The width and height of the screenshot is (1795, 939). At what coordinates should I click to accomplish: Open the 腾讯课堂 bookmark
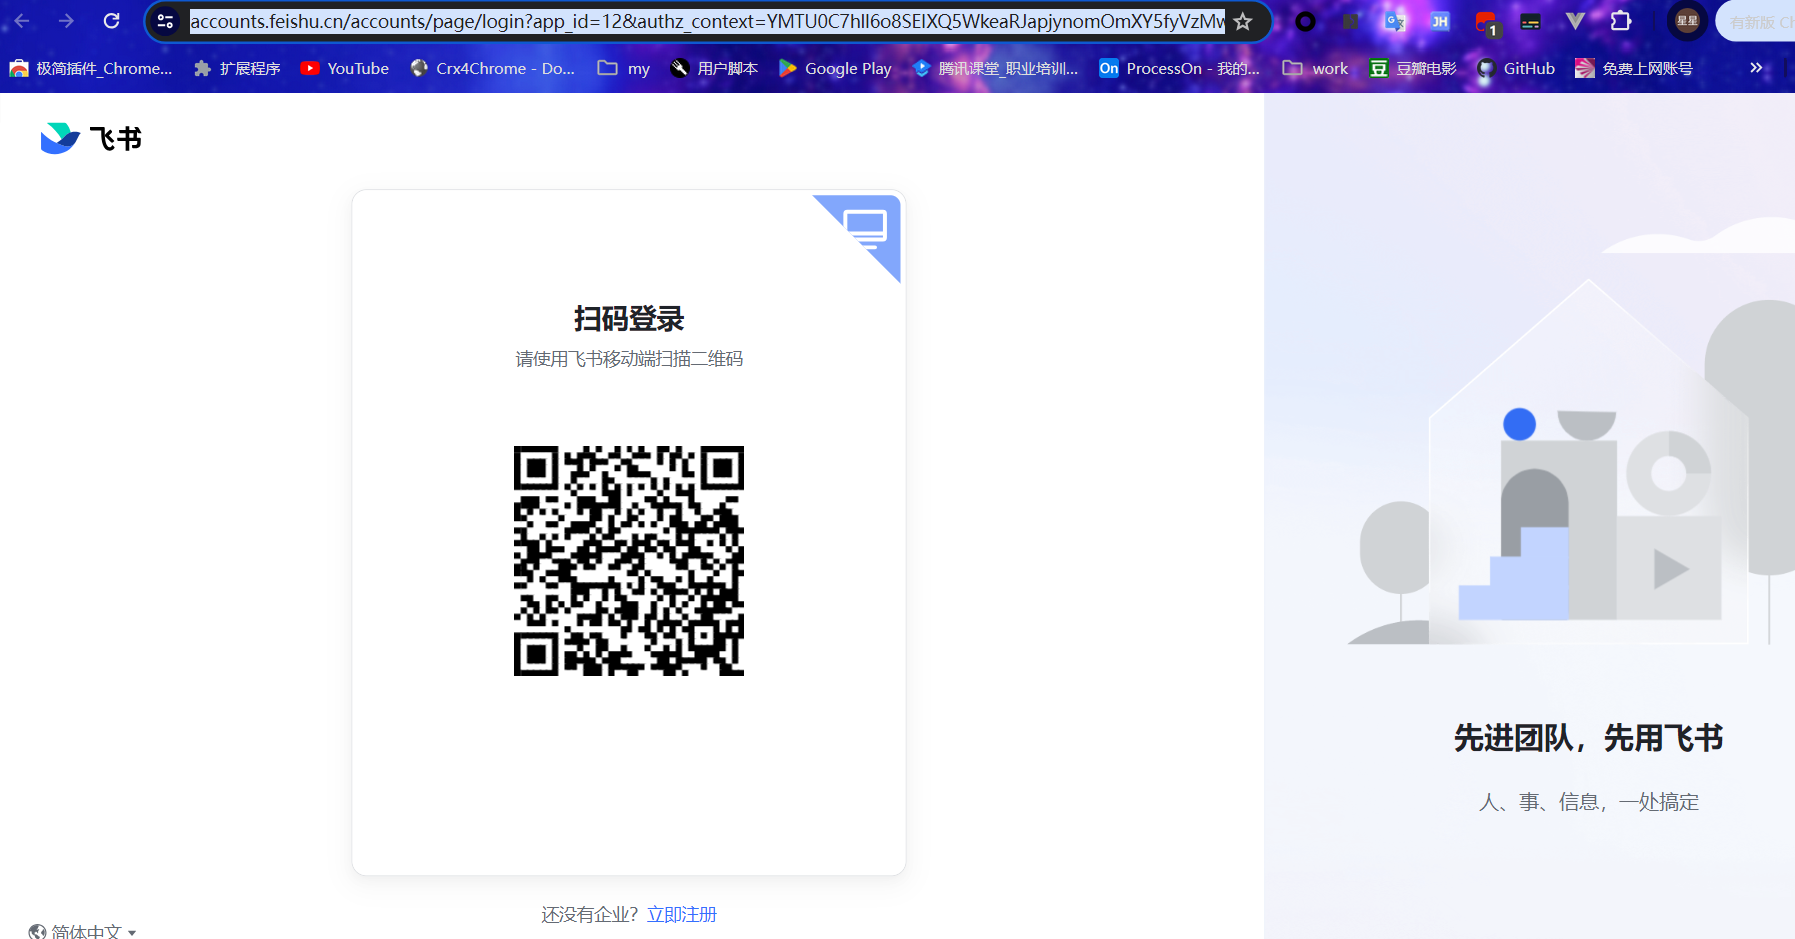[995, 68]
